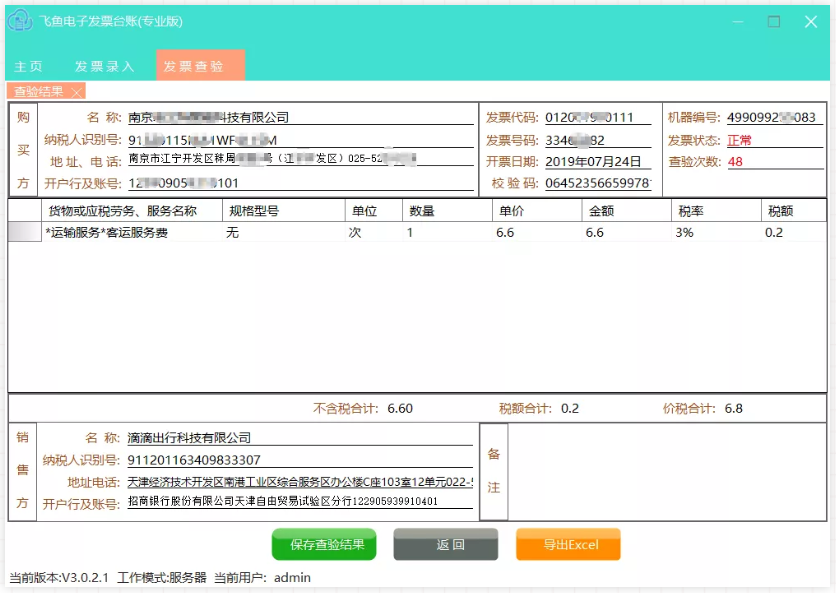
Task: Click the 机器编号 field
Action: tap(775, 117)
